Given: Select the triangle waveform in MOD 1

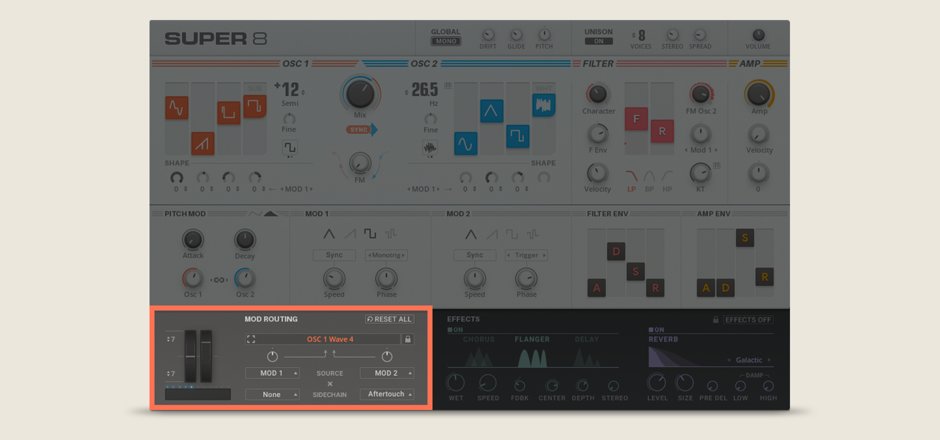Looking at the screenshot, I should pos(328,234).
